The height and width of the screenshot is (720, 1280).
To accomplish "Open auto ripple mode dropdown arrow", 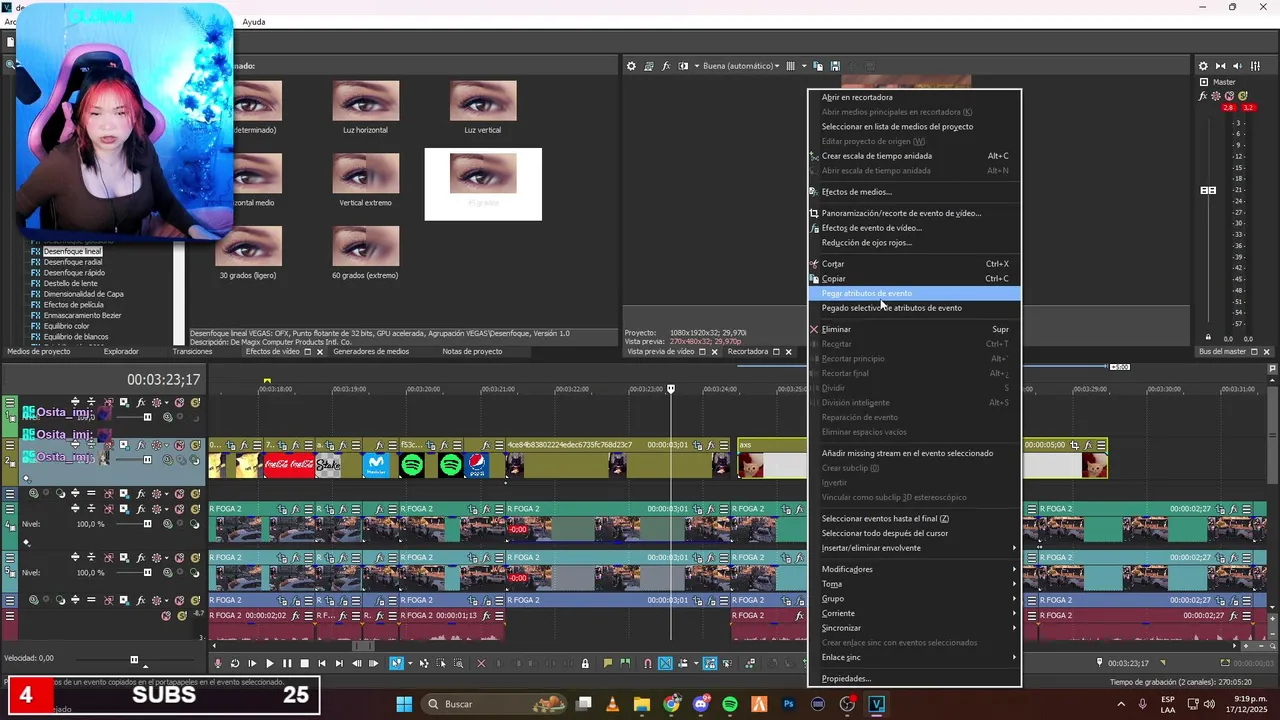I will click(696, 663).
